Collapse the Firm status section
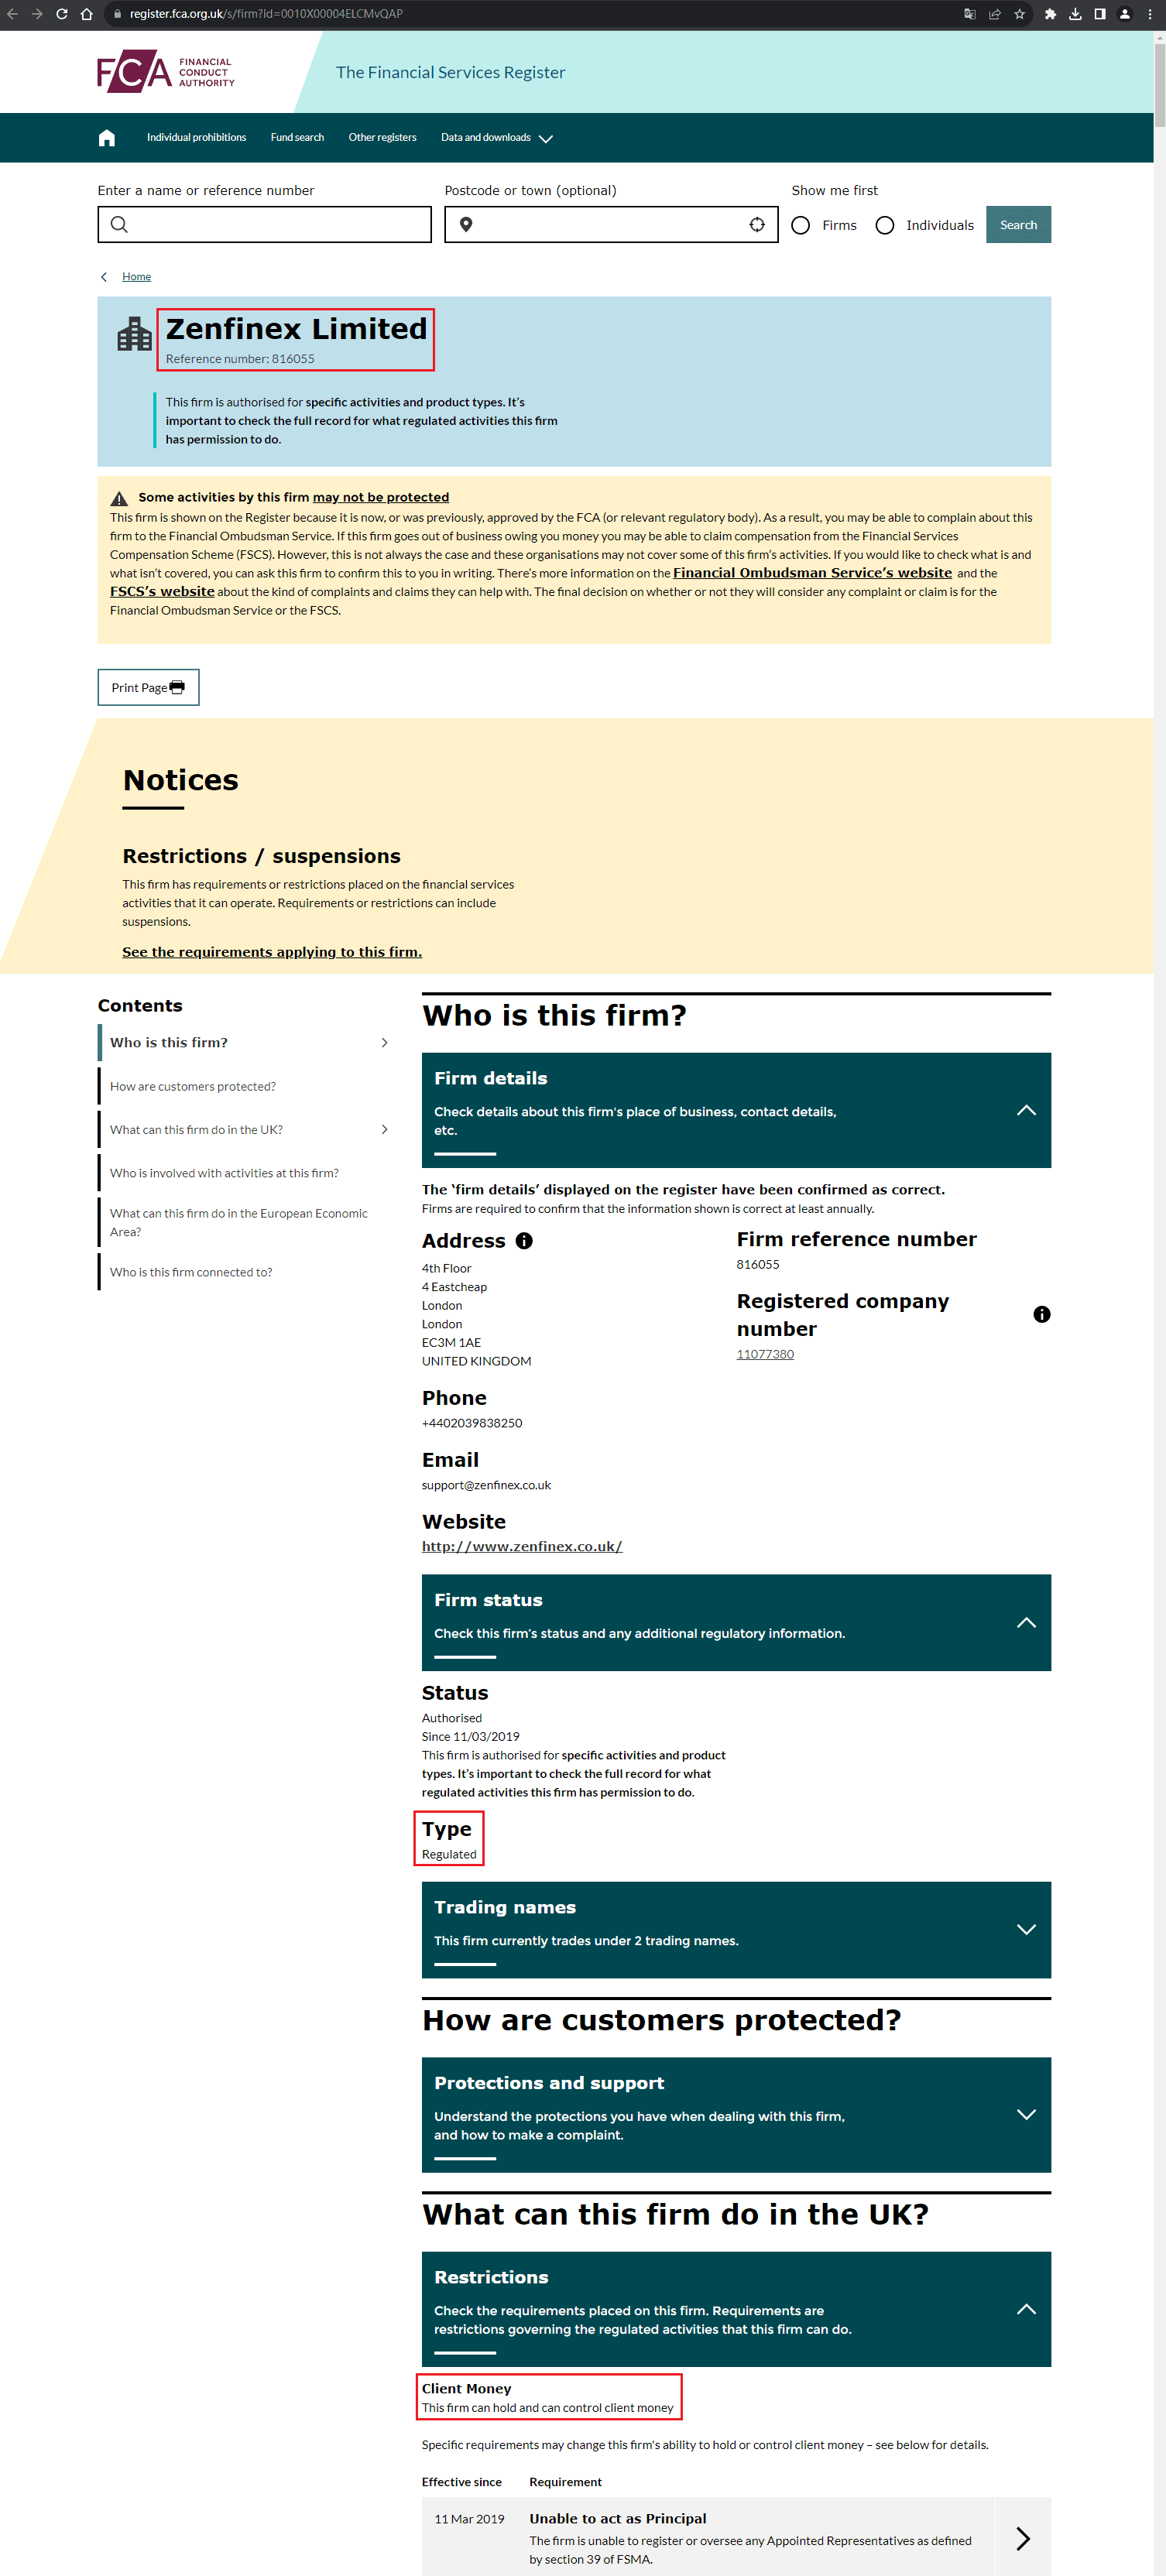The image size is (1166, 2576). click(1026, 1622)
